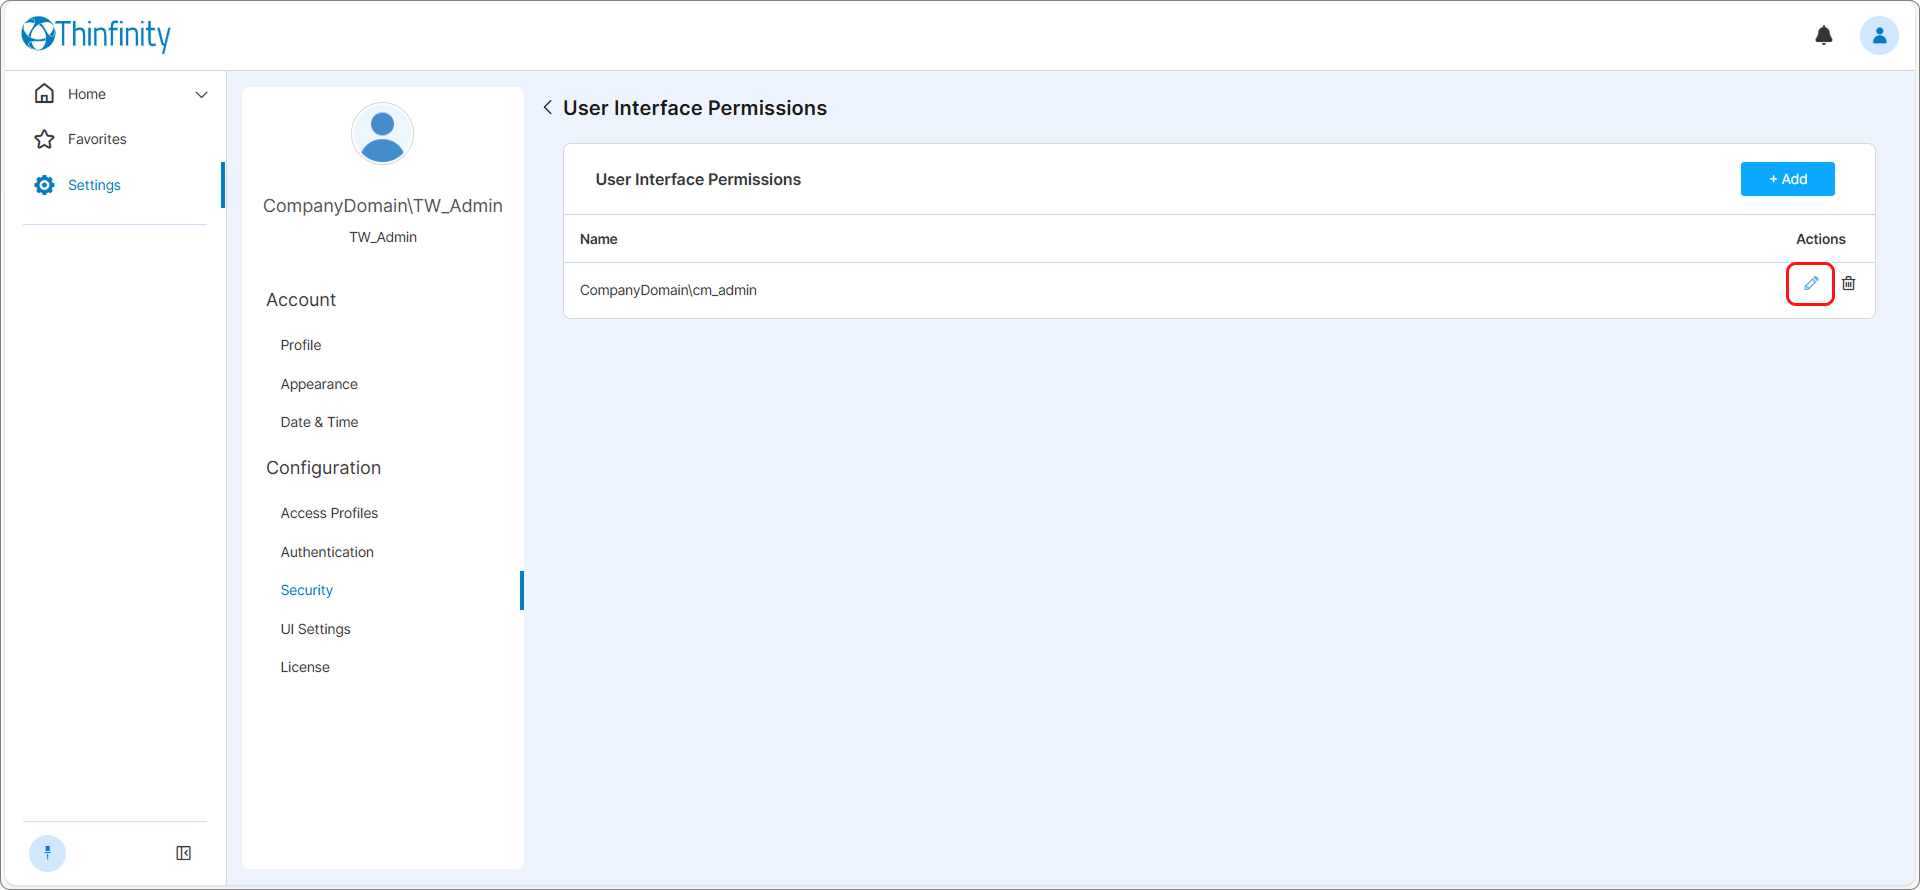Go to Date & Time settings
The height and width of the screenshot is (890, 1920).
[x=319, y=422]
